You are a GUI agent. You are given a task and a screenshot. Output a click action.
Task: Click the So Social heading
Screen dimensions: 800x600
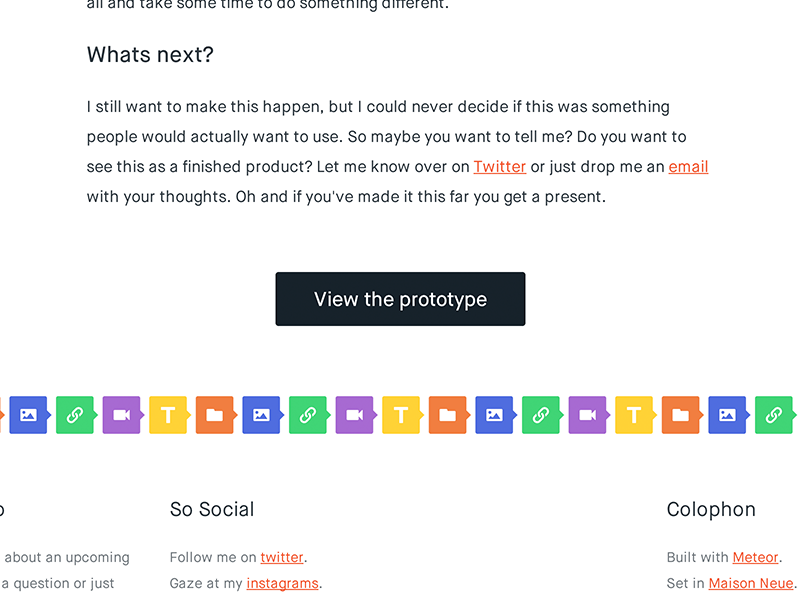point(212,509)
